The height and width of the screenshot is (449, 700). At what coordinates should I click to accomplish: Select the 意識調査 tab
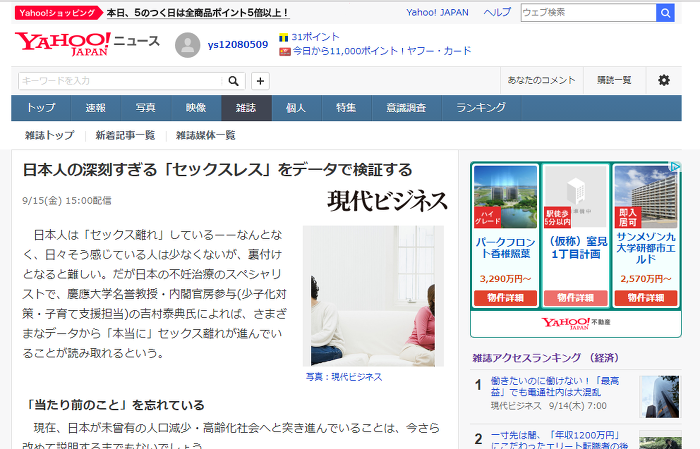(407, 108)
